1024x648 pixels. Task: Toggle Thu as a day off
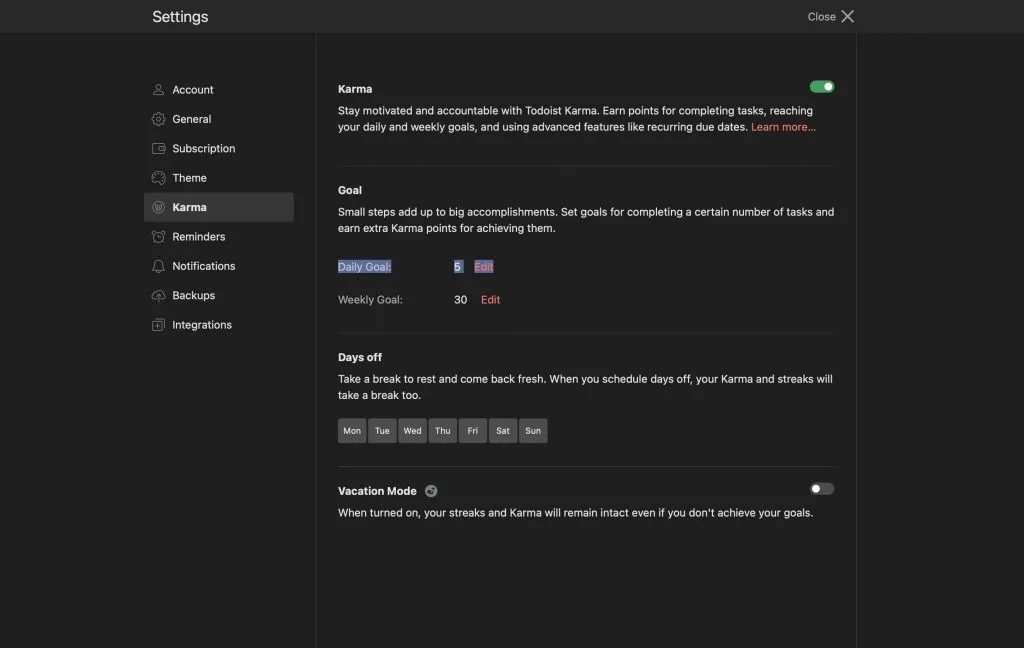point(443,430)
